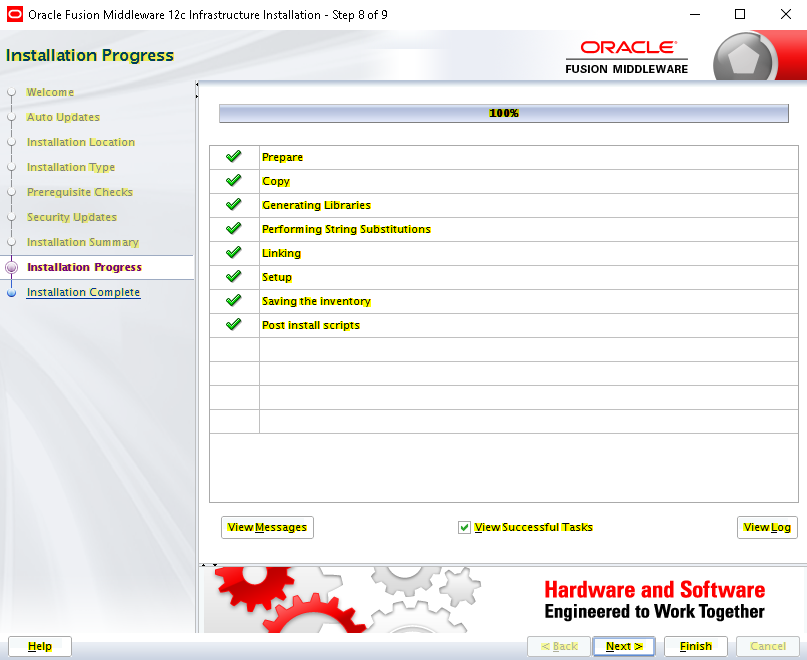Select the Security Updates step
The height and width of the screenshot is (660, 807).
tap(72, 217)
